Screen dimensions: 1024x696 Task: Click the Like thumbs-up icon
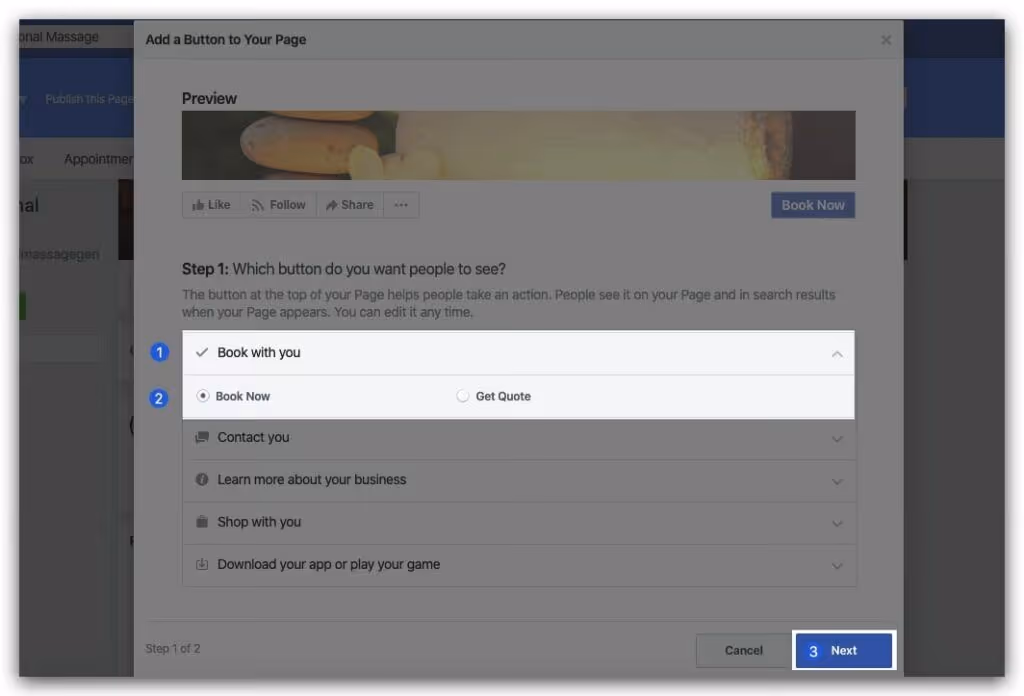click(198, 205)
